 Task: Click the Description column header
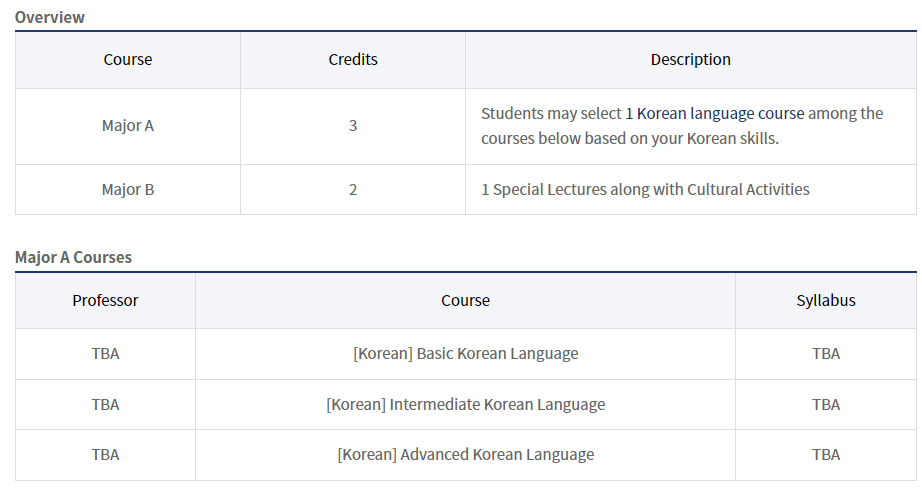(690, 60)
